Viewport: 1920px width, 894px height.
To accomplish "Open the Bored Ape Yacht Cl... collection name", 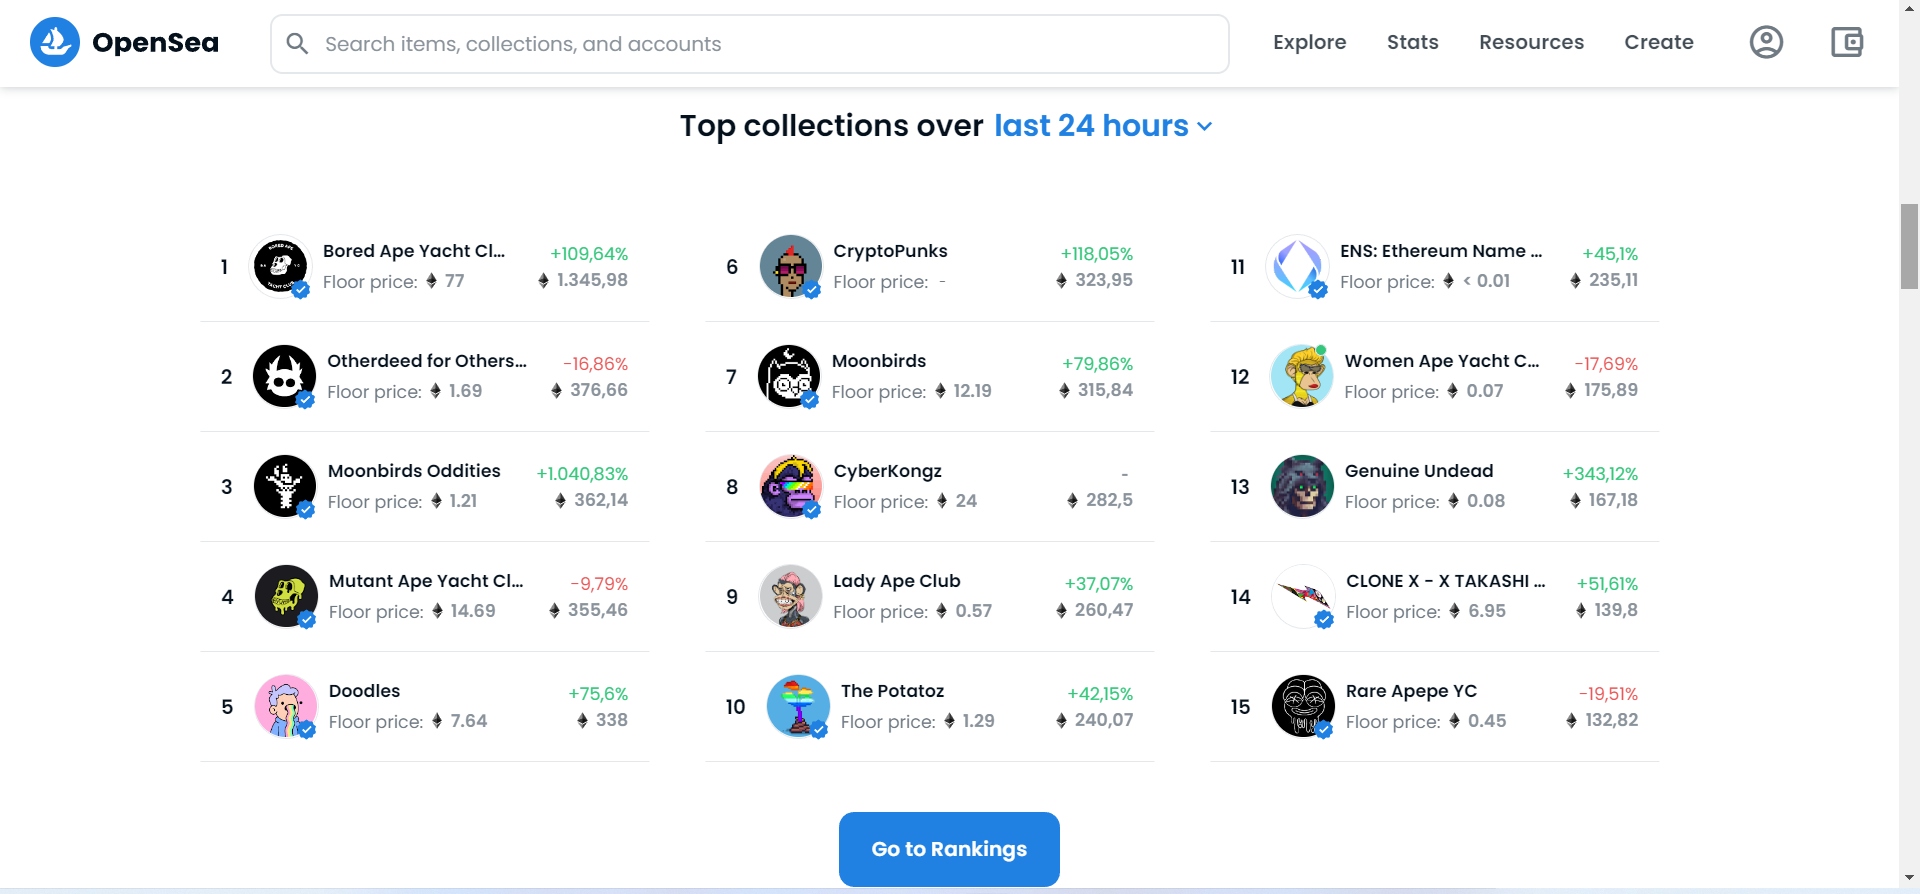I will click(414, 251).
